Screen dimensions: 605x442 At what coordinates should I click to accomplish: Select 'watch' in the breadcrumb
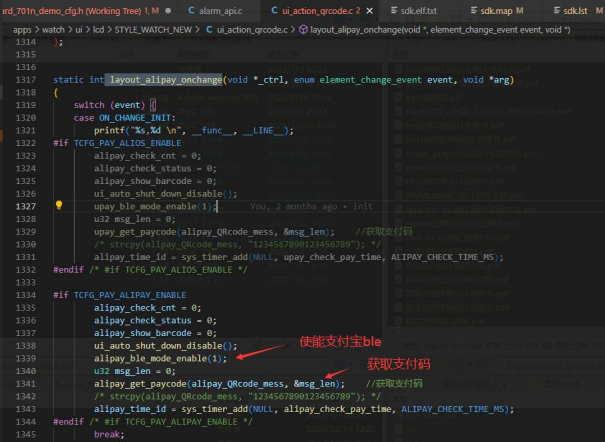(53, 30)
